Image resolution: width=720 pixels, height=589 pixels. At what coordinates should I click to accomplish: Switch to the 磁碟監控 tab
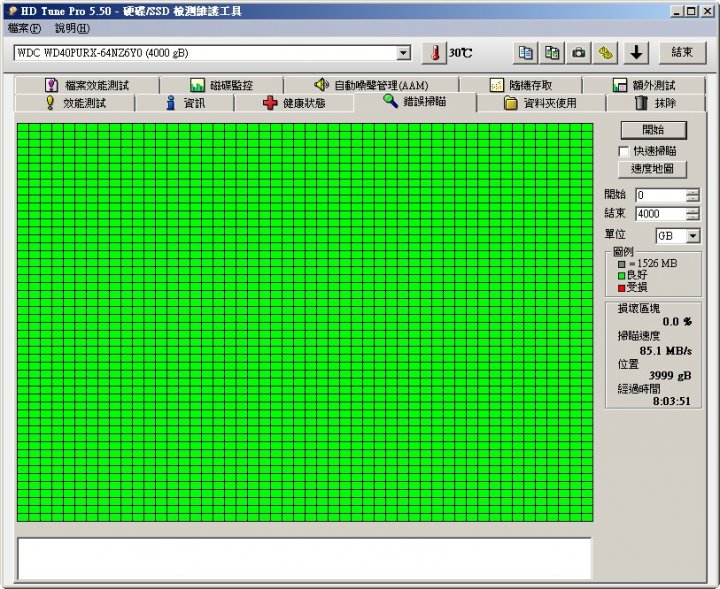(221, 85)
